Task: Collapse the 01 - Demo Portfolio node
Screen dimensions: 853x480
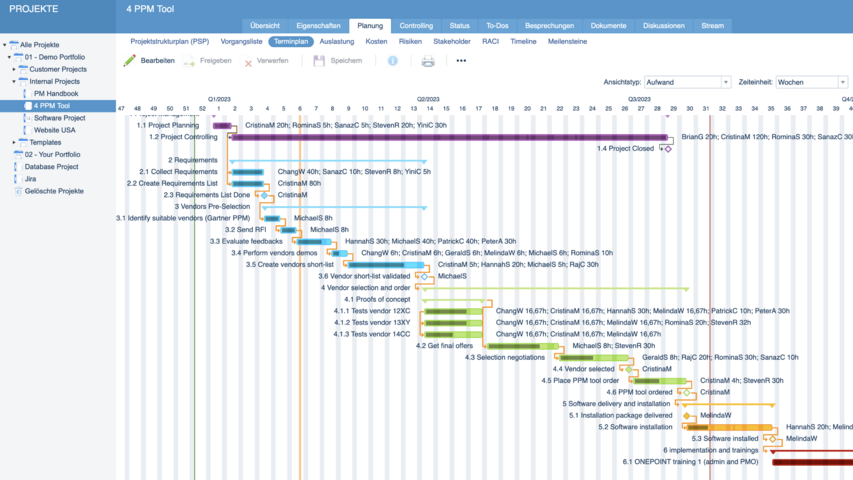Action: pos(9,57)
